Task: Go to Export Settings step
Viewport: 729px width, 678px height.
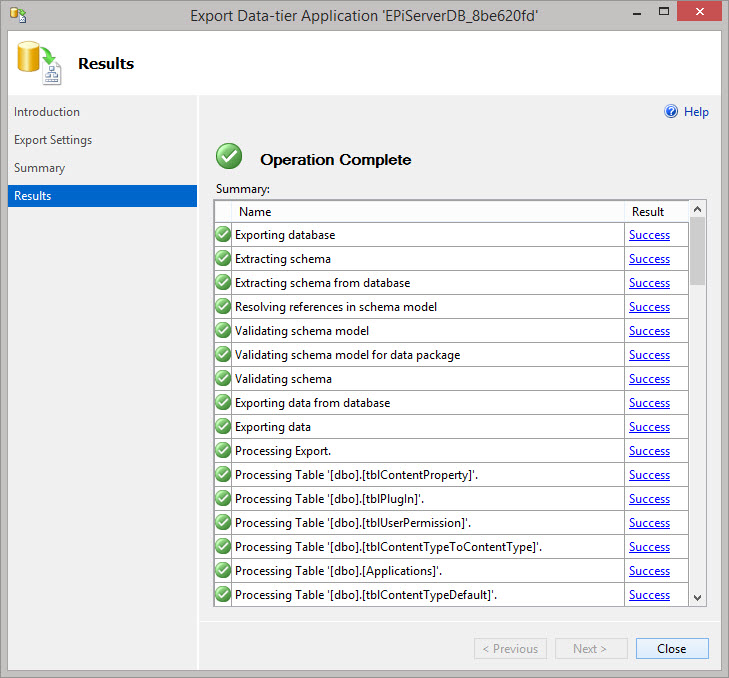Action: coord(53,140)
